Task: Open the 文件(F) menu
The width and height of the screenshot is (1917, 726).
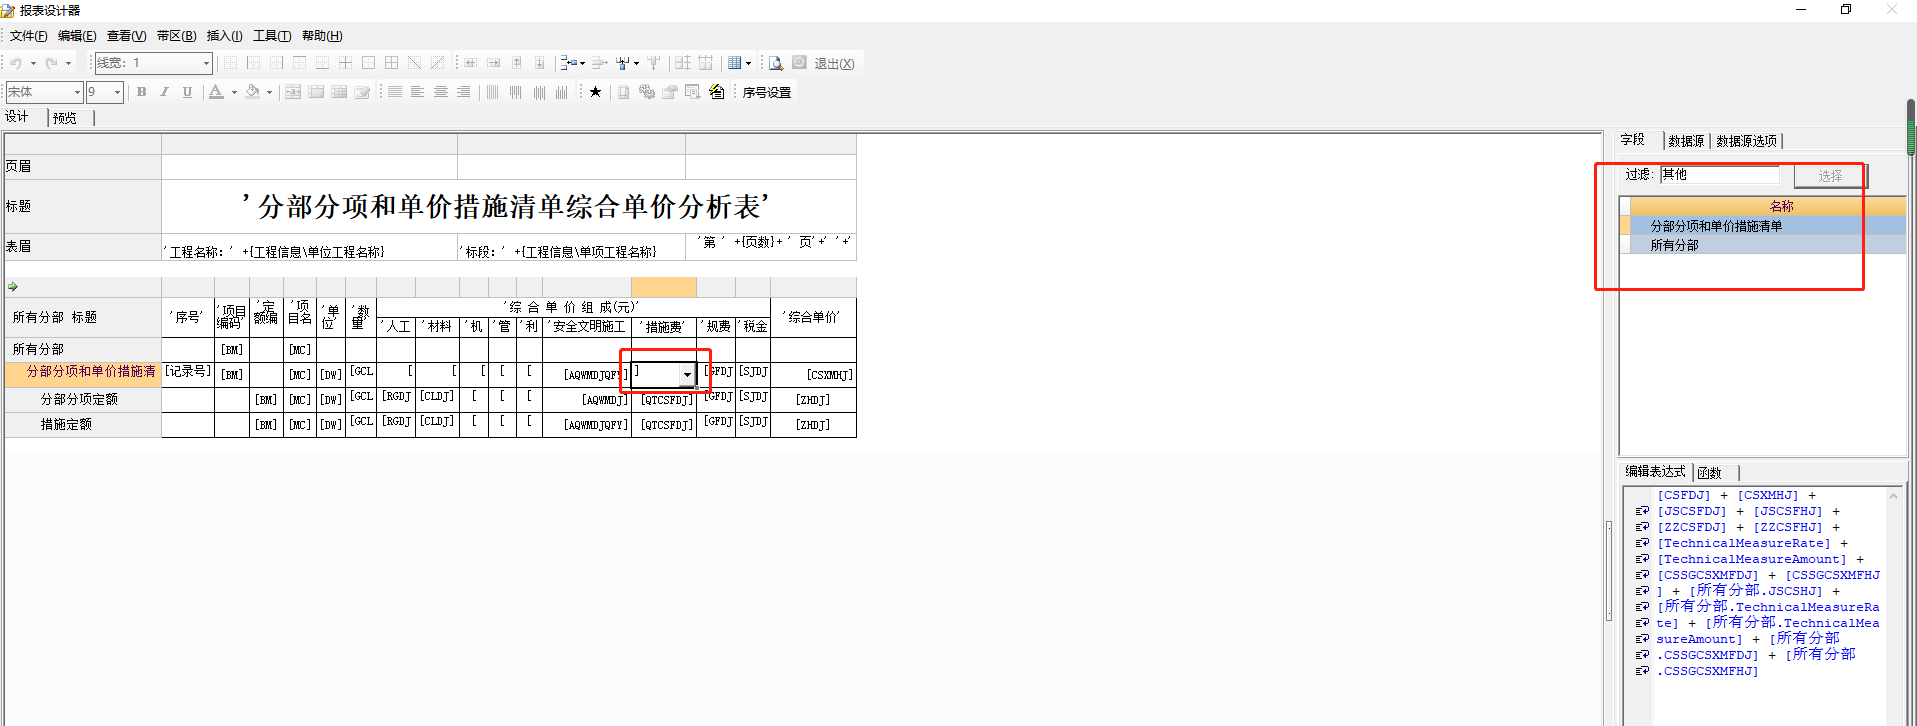Action: click(x=28, y=36)
